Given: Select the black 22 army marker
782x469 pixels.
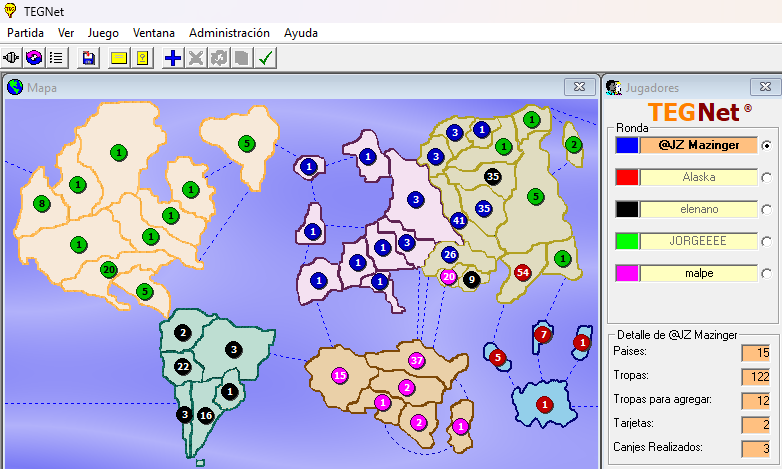Looking at the screenshot, I should [x=183, y=367].
